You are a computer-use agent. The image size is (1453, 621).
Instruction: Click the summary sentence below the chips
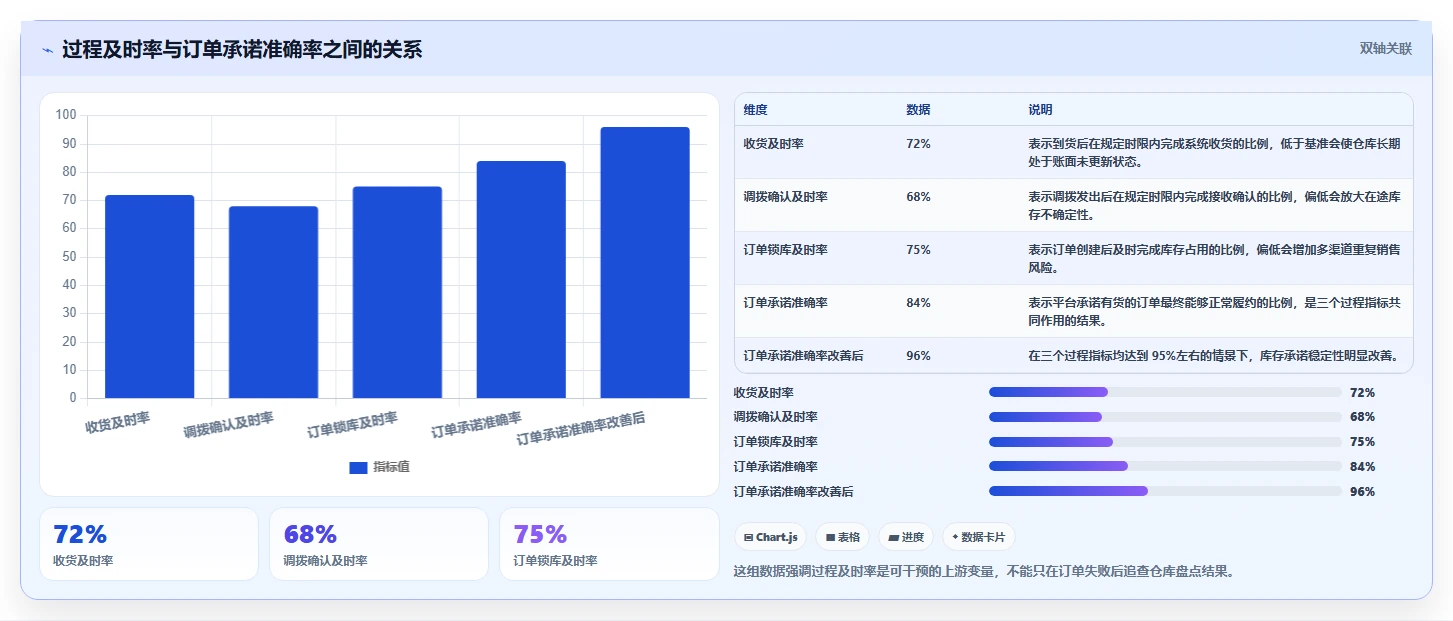pyautogui.click(x=984, y=572)
